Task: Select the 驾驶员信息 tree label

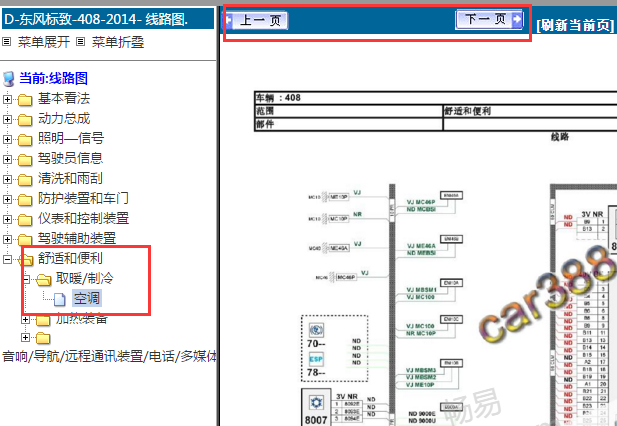Action: [x=70, y=159]
